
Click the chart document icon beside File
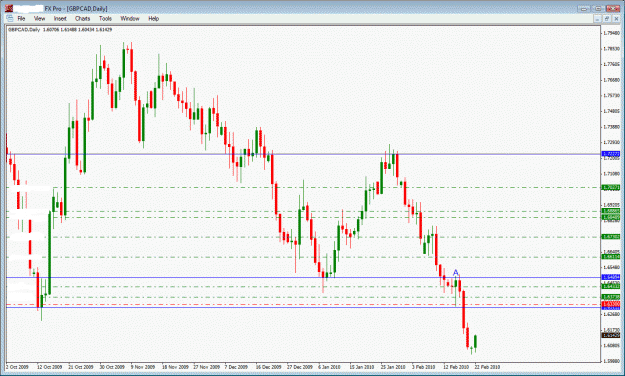coord(10,19)
